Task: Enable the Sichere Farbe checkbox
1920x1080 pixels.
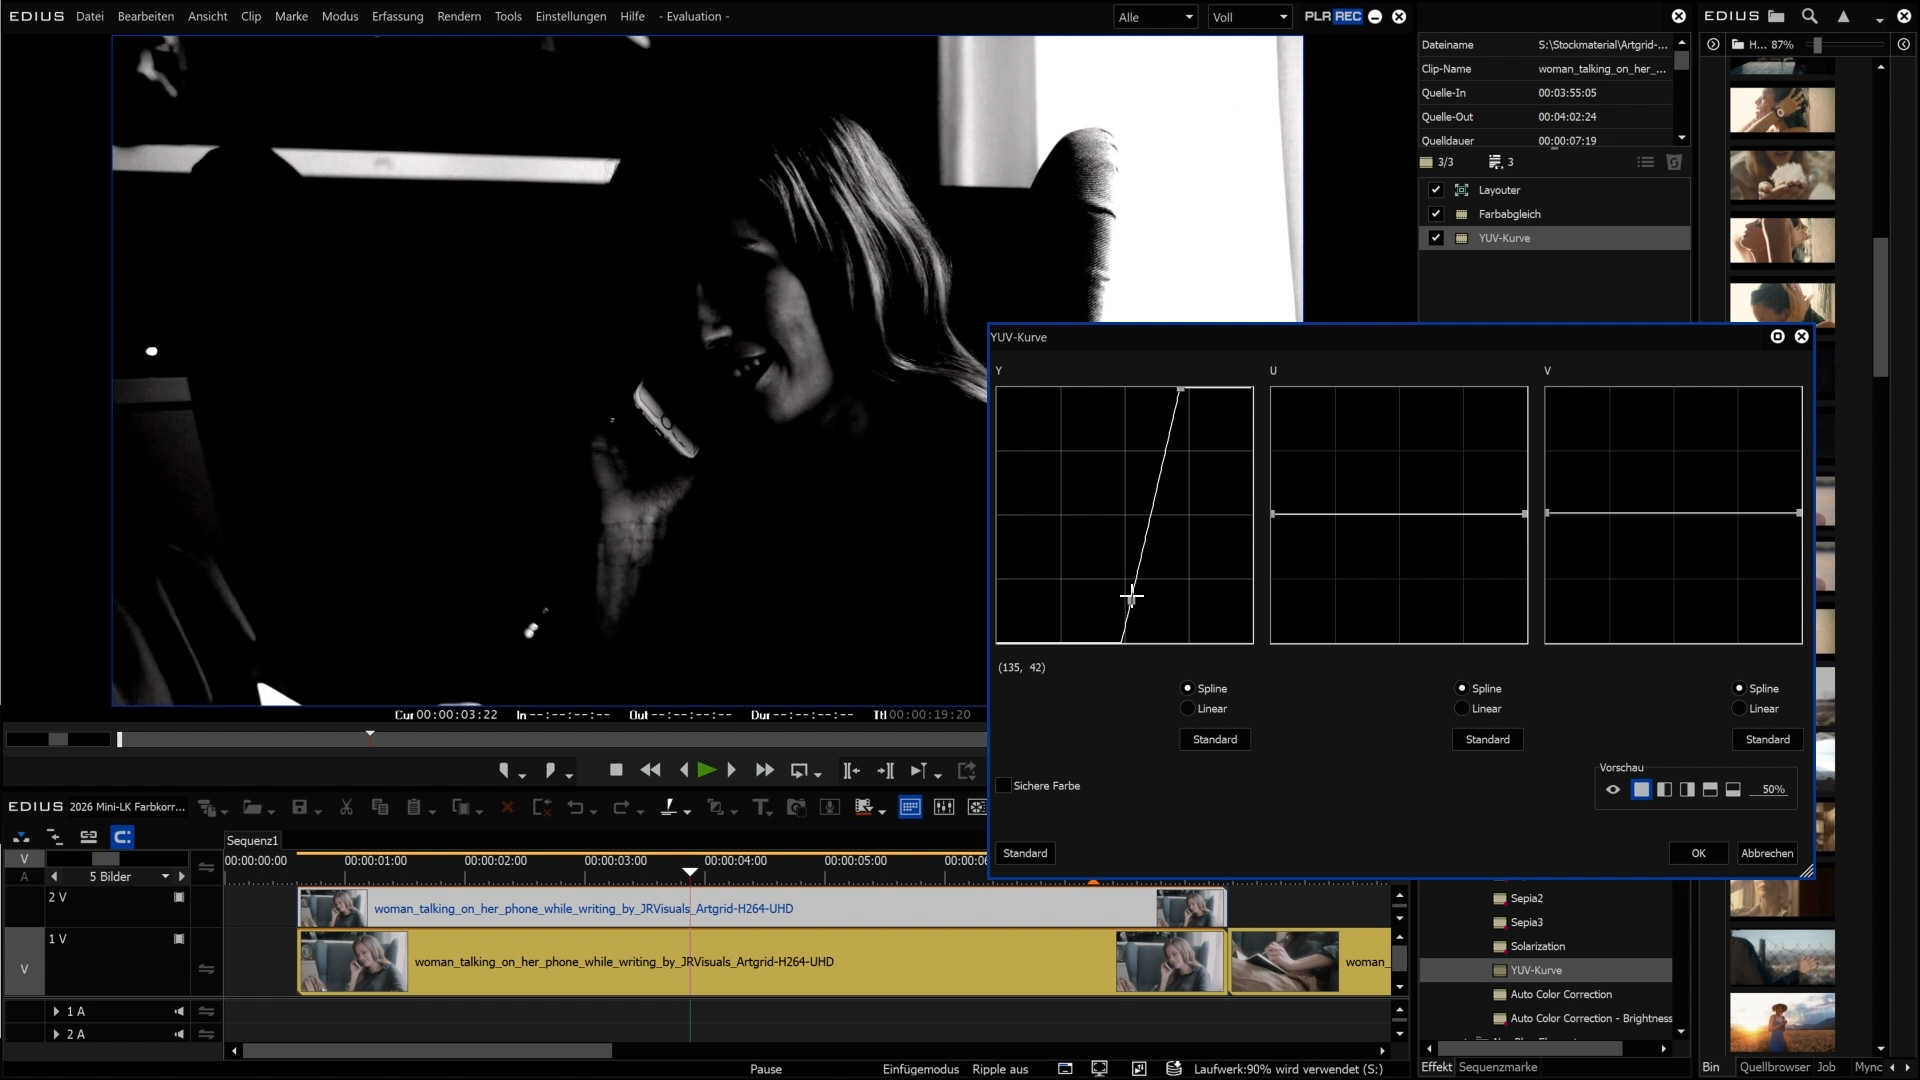Action: click(x=1003, y=786)
